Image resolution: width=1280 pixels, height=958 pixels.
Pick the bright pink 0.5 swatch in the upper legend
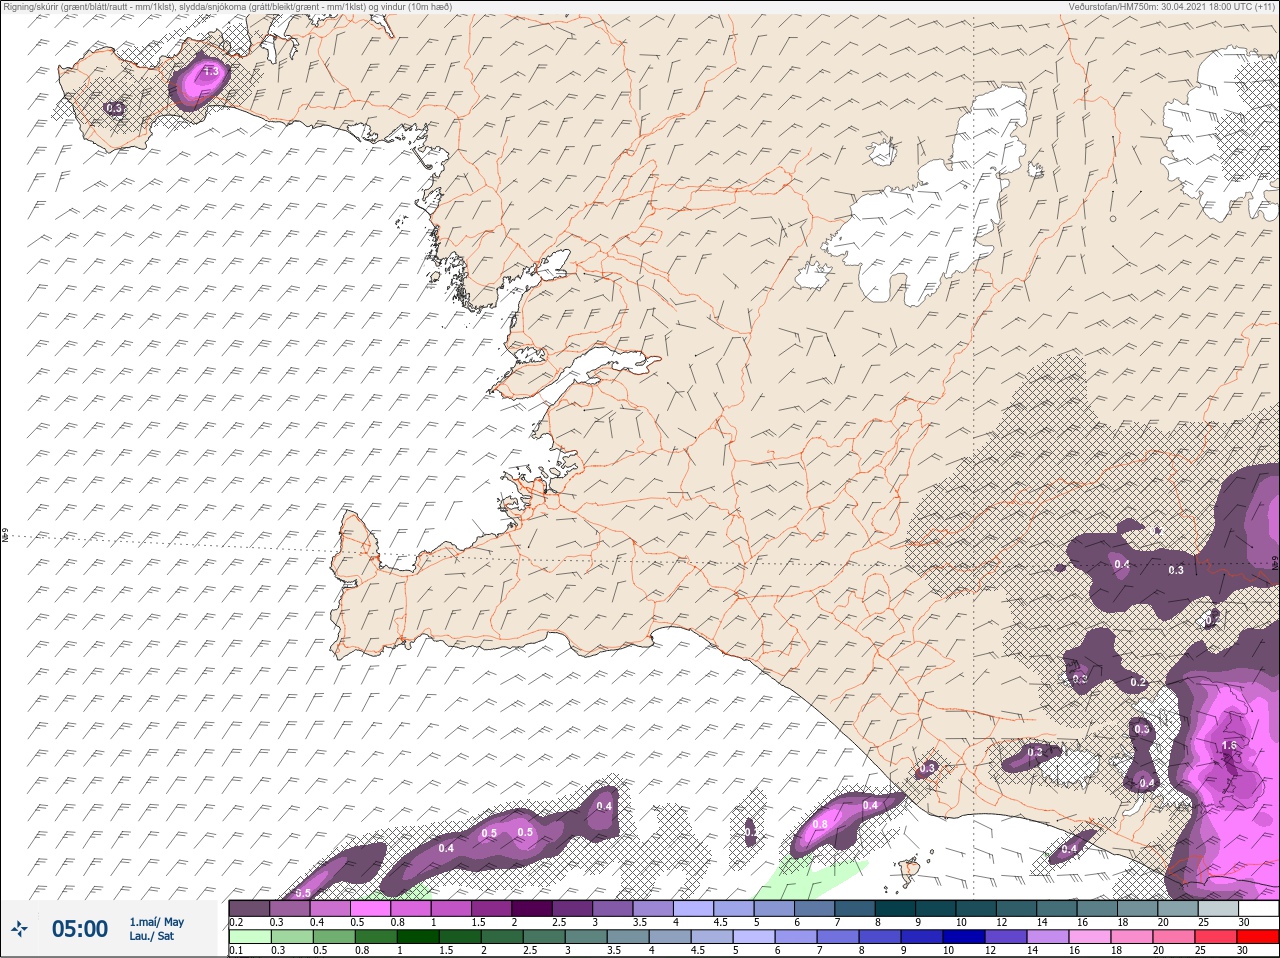pyautogui.click(x=371, y=908)
